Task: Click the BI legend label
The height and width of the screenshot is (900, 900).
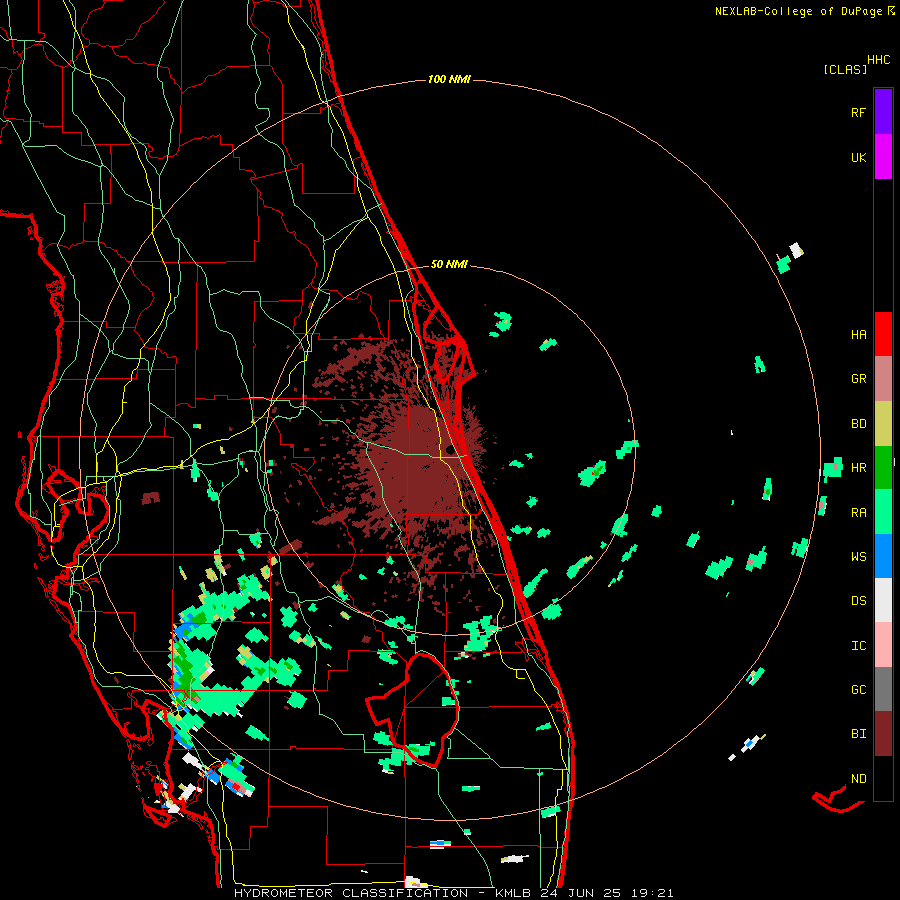Action: tap(858, 734)
